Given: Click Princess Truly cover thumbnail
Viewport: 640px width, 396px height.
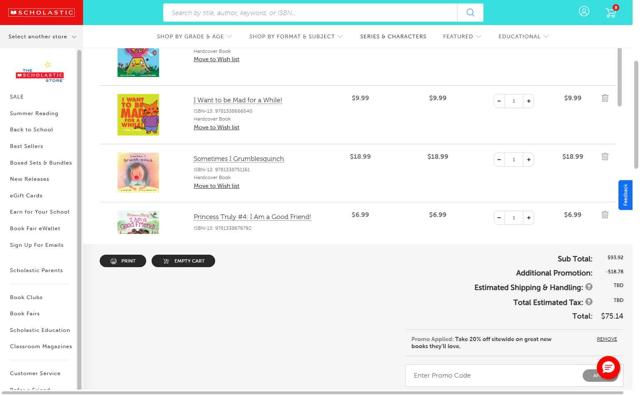Looking at the screenshot, I should tap(138, 222).
